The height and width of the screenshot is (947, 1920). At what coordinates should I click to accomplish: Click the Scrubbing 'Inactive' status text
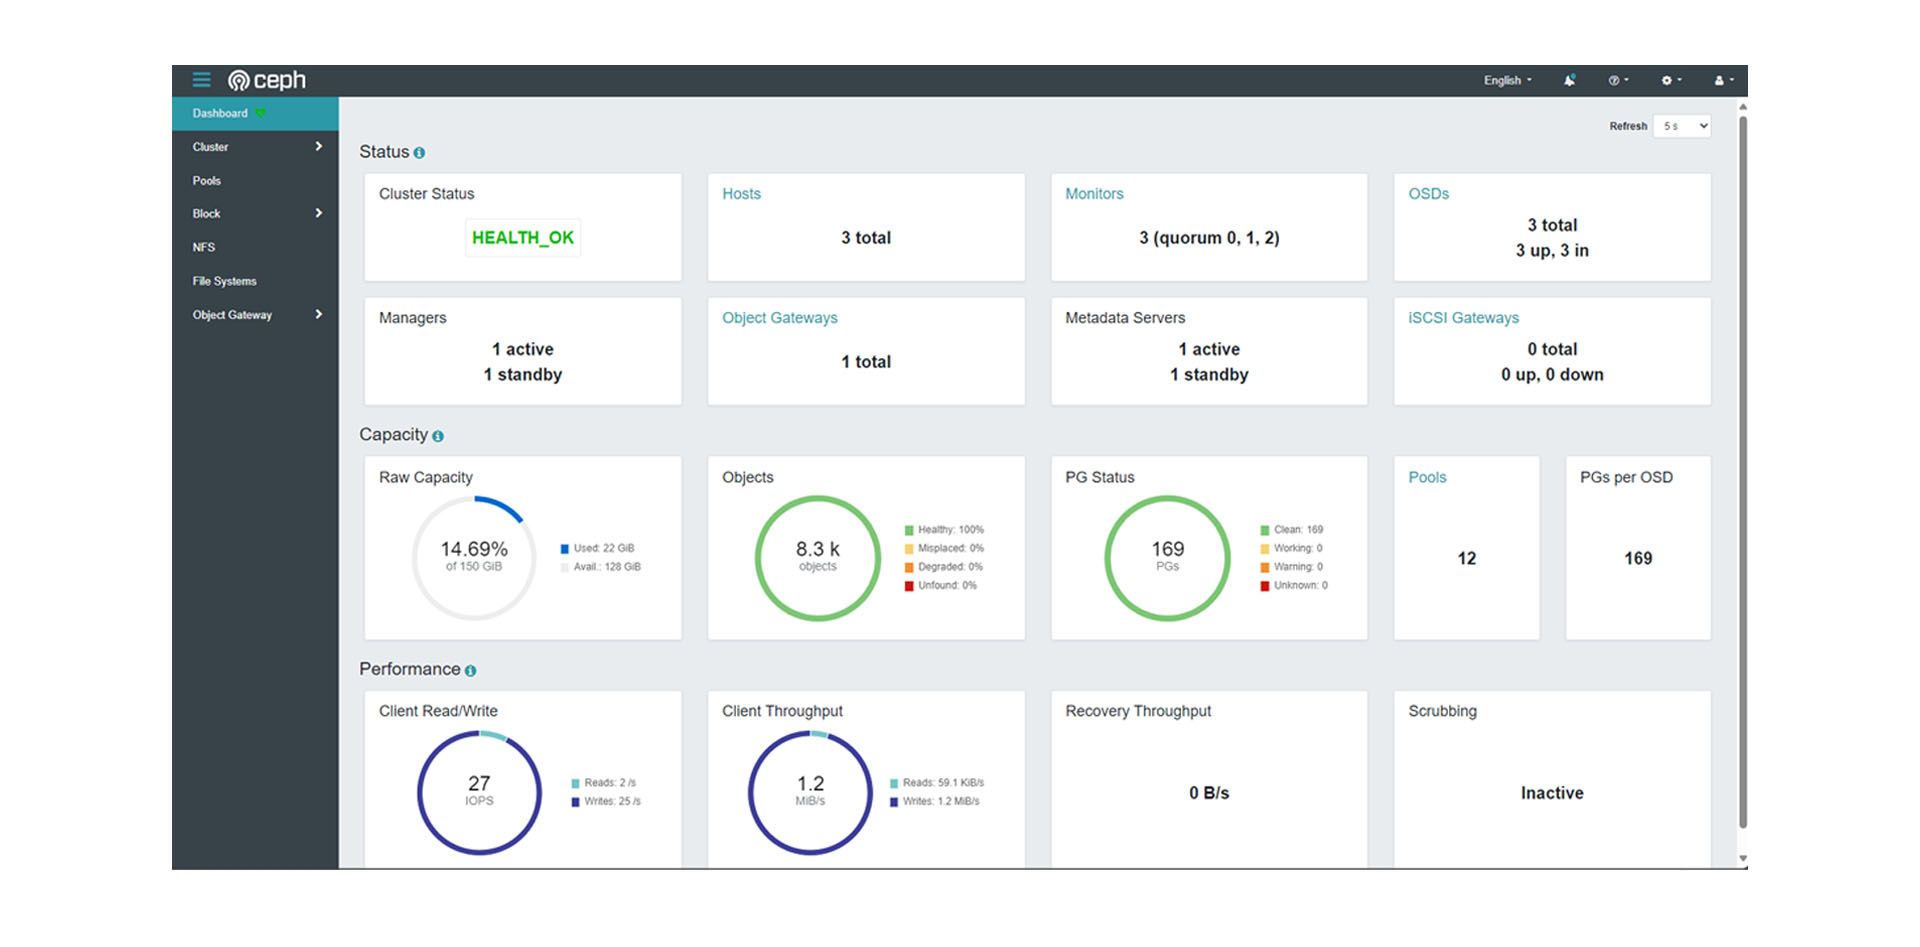(1552, 793)
